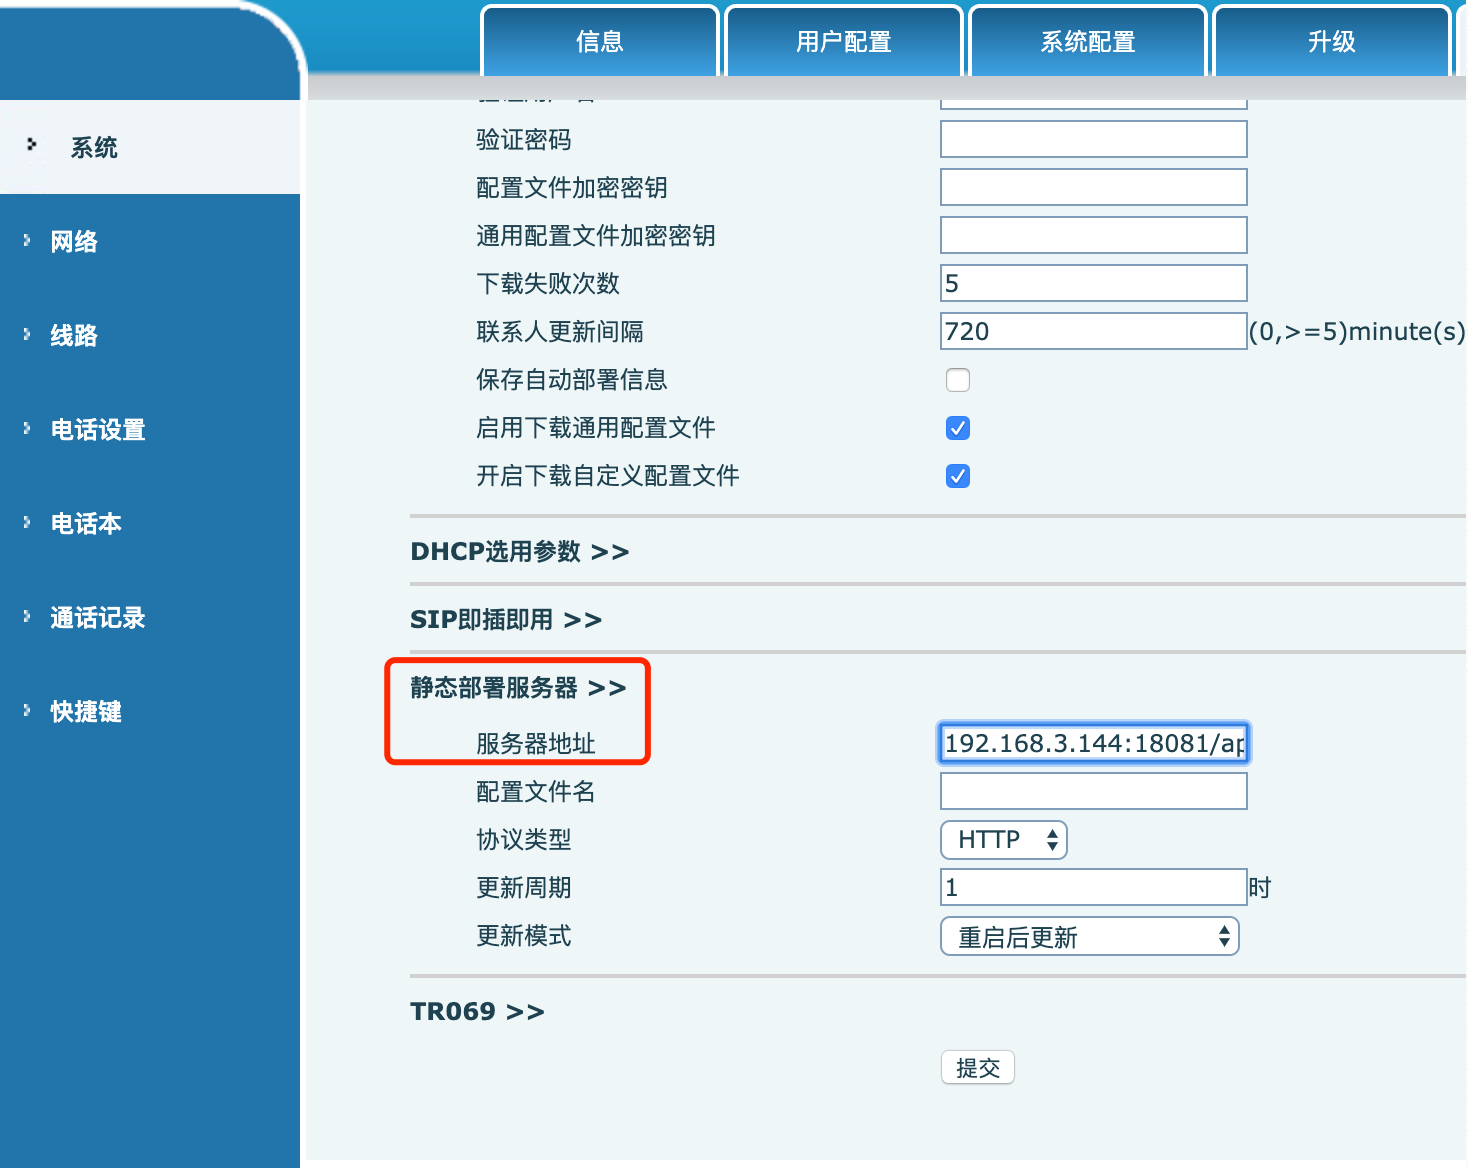This screenshot has height=1168, width=1468.
Task: Select the 系统配置 tab
Action: point(1088,41)
